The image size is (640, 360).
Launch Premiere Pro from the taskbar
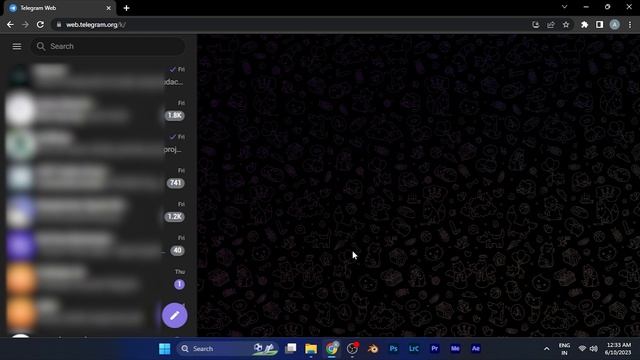point(435,349)
